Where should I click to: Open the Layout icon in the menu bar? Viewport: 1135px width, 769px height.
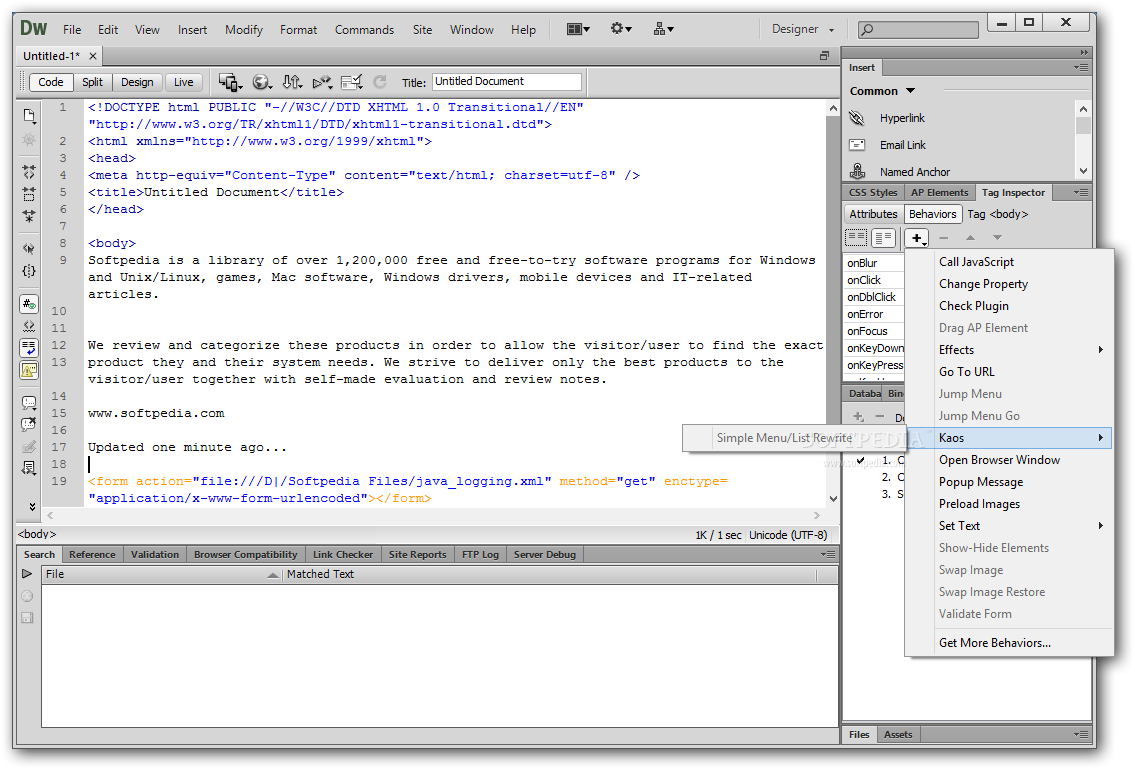coord(578,29)
